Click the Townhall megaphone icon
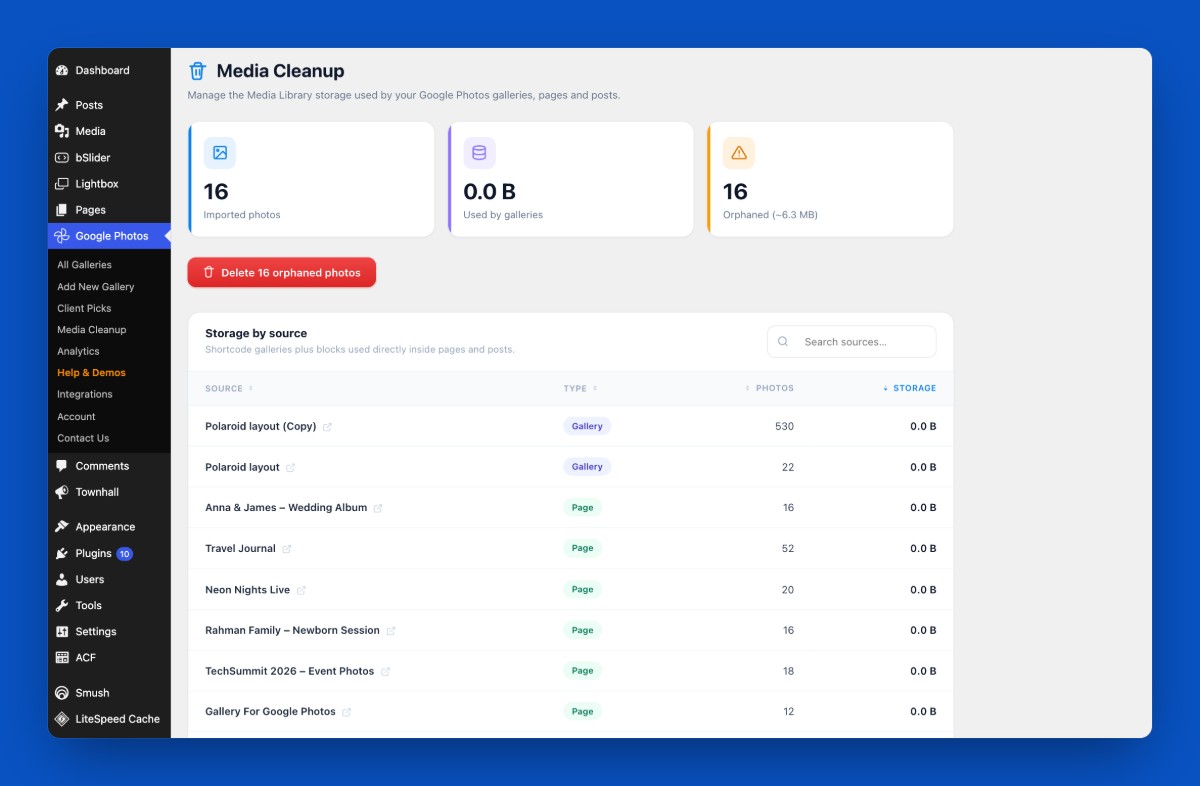The image size is (1200, 786). tap(62, 492)
